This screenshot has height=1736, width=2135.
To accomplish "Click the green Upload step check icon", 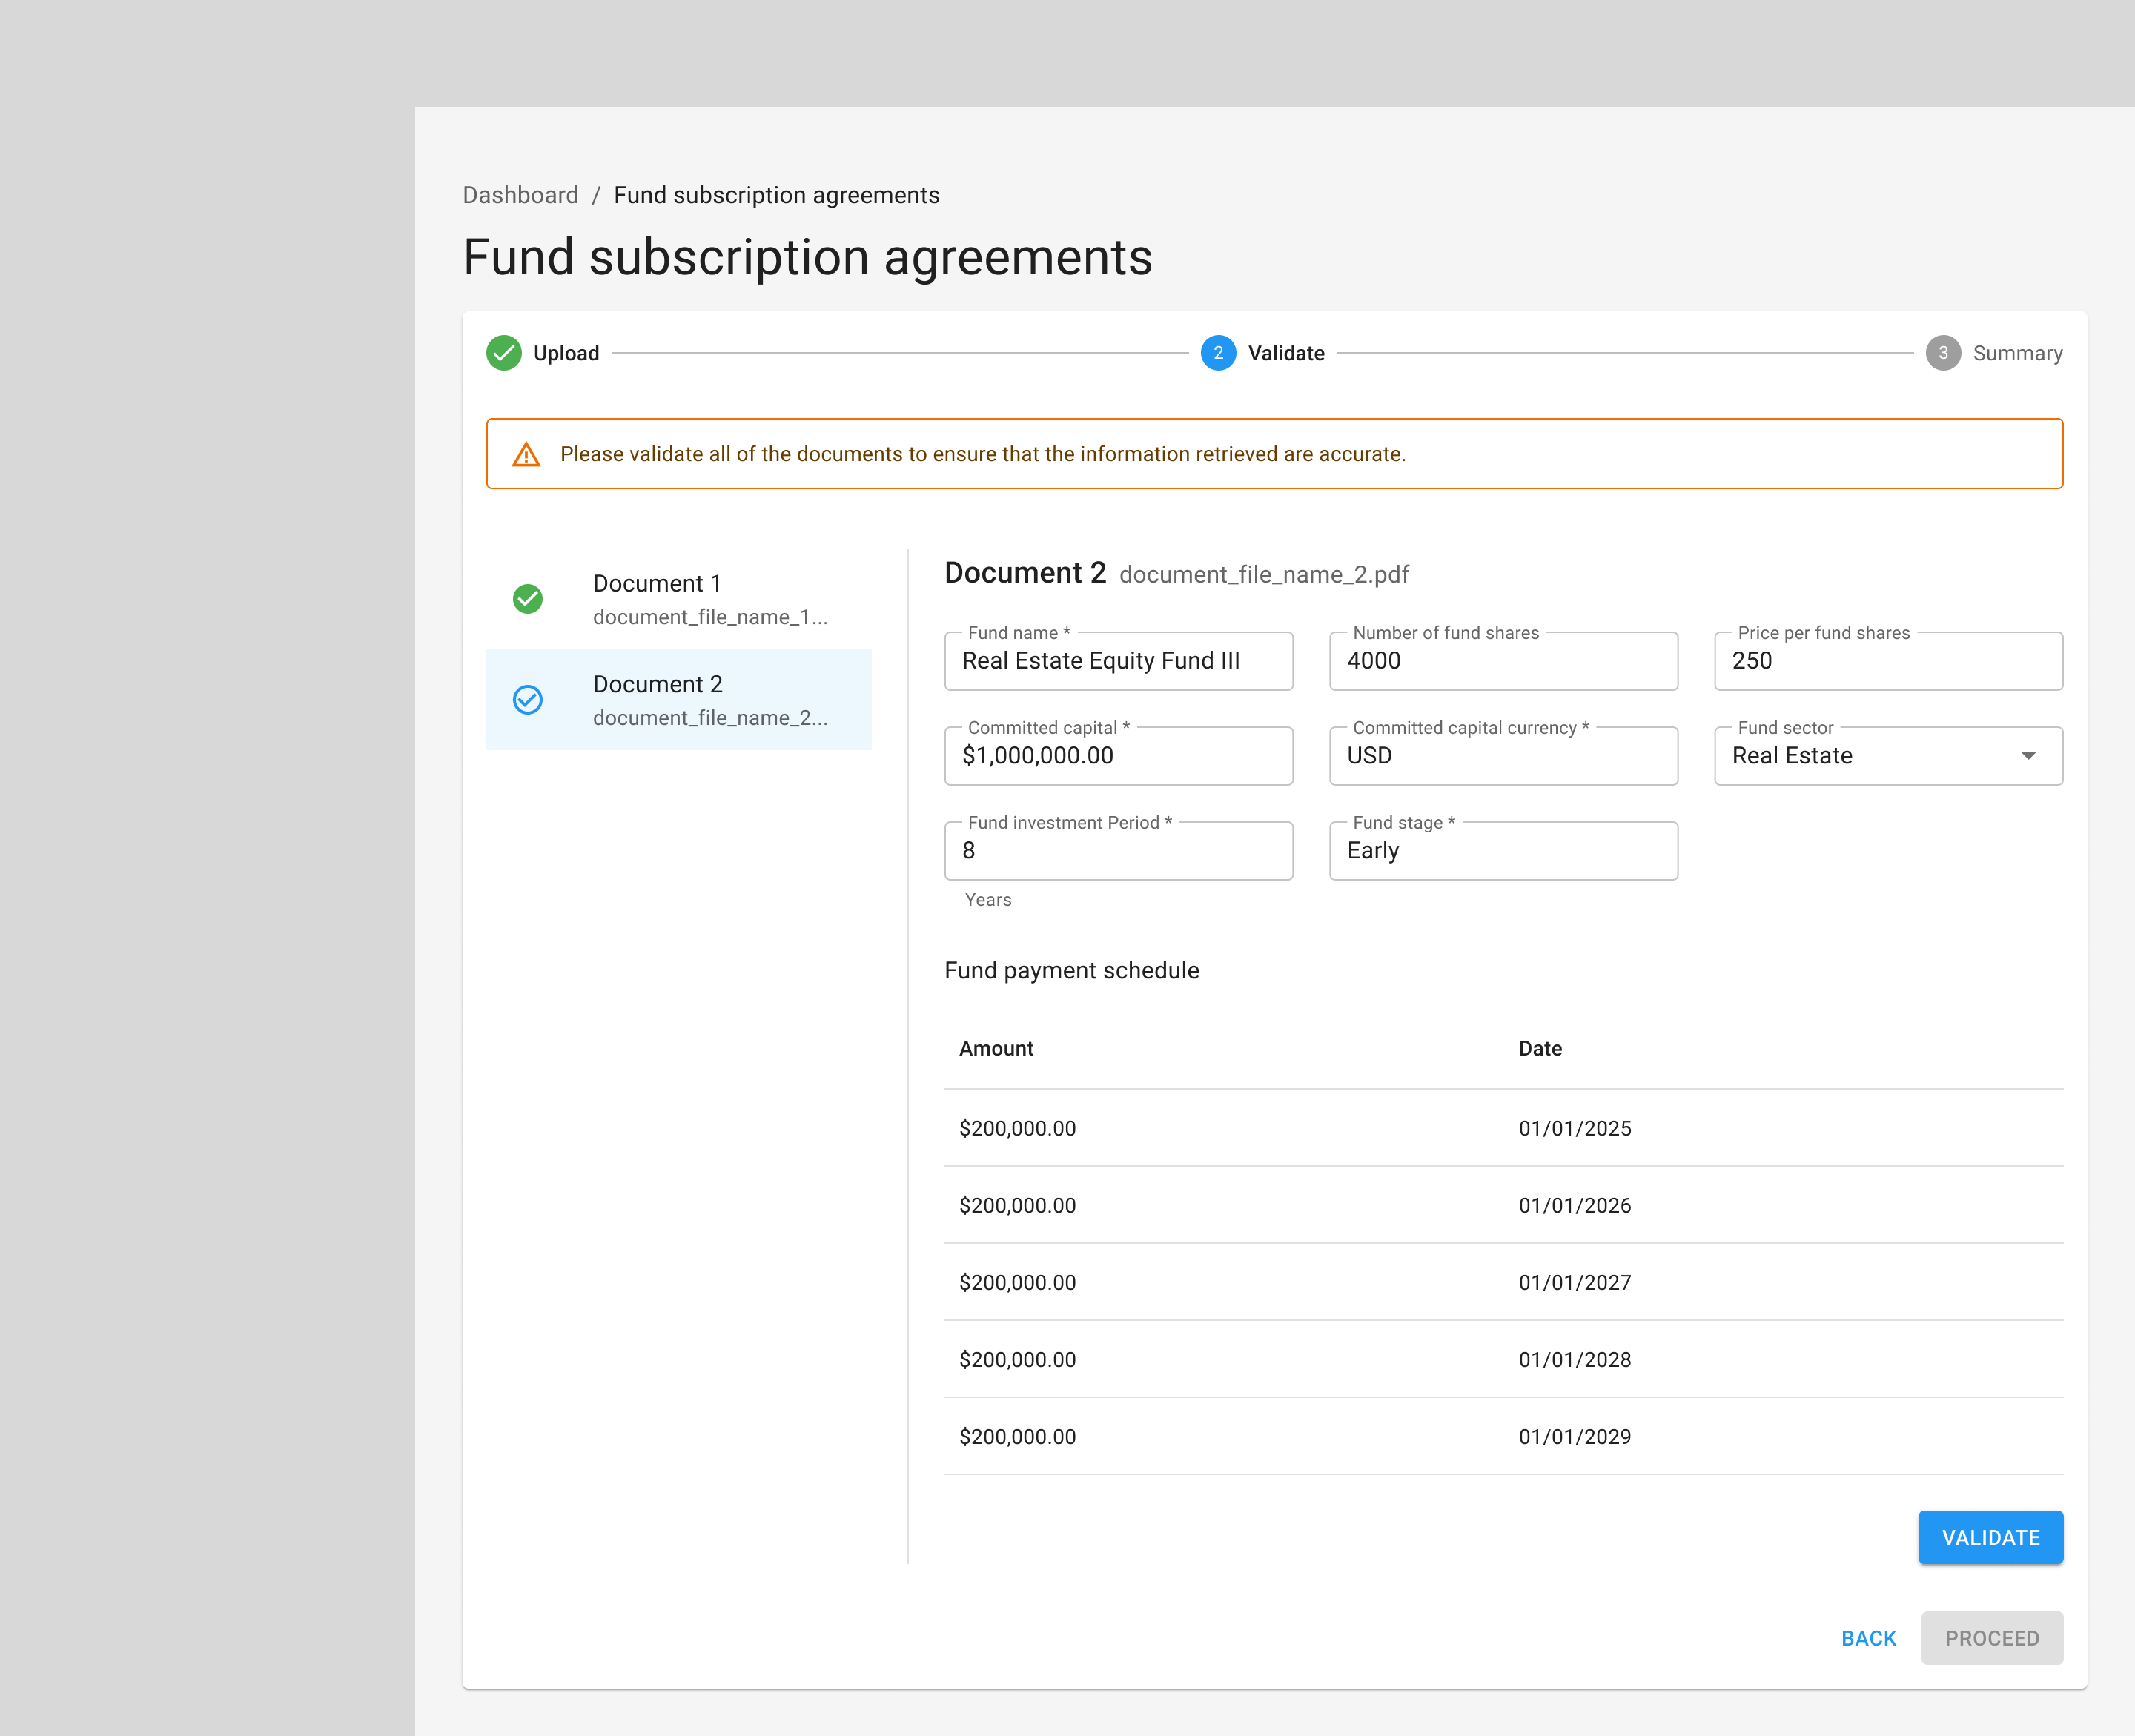I will click(x=504, y=353).
